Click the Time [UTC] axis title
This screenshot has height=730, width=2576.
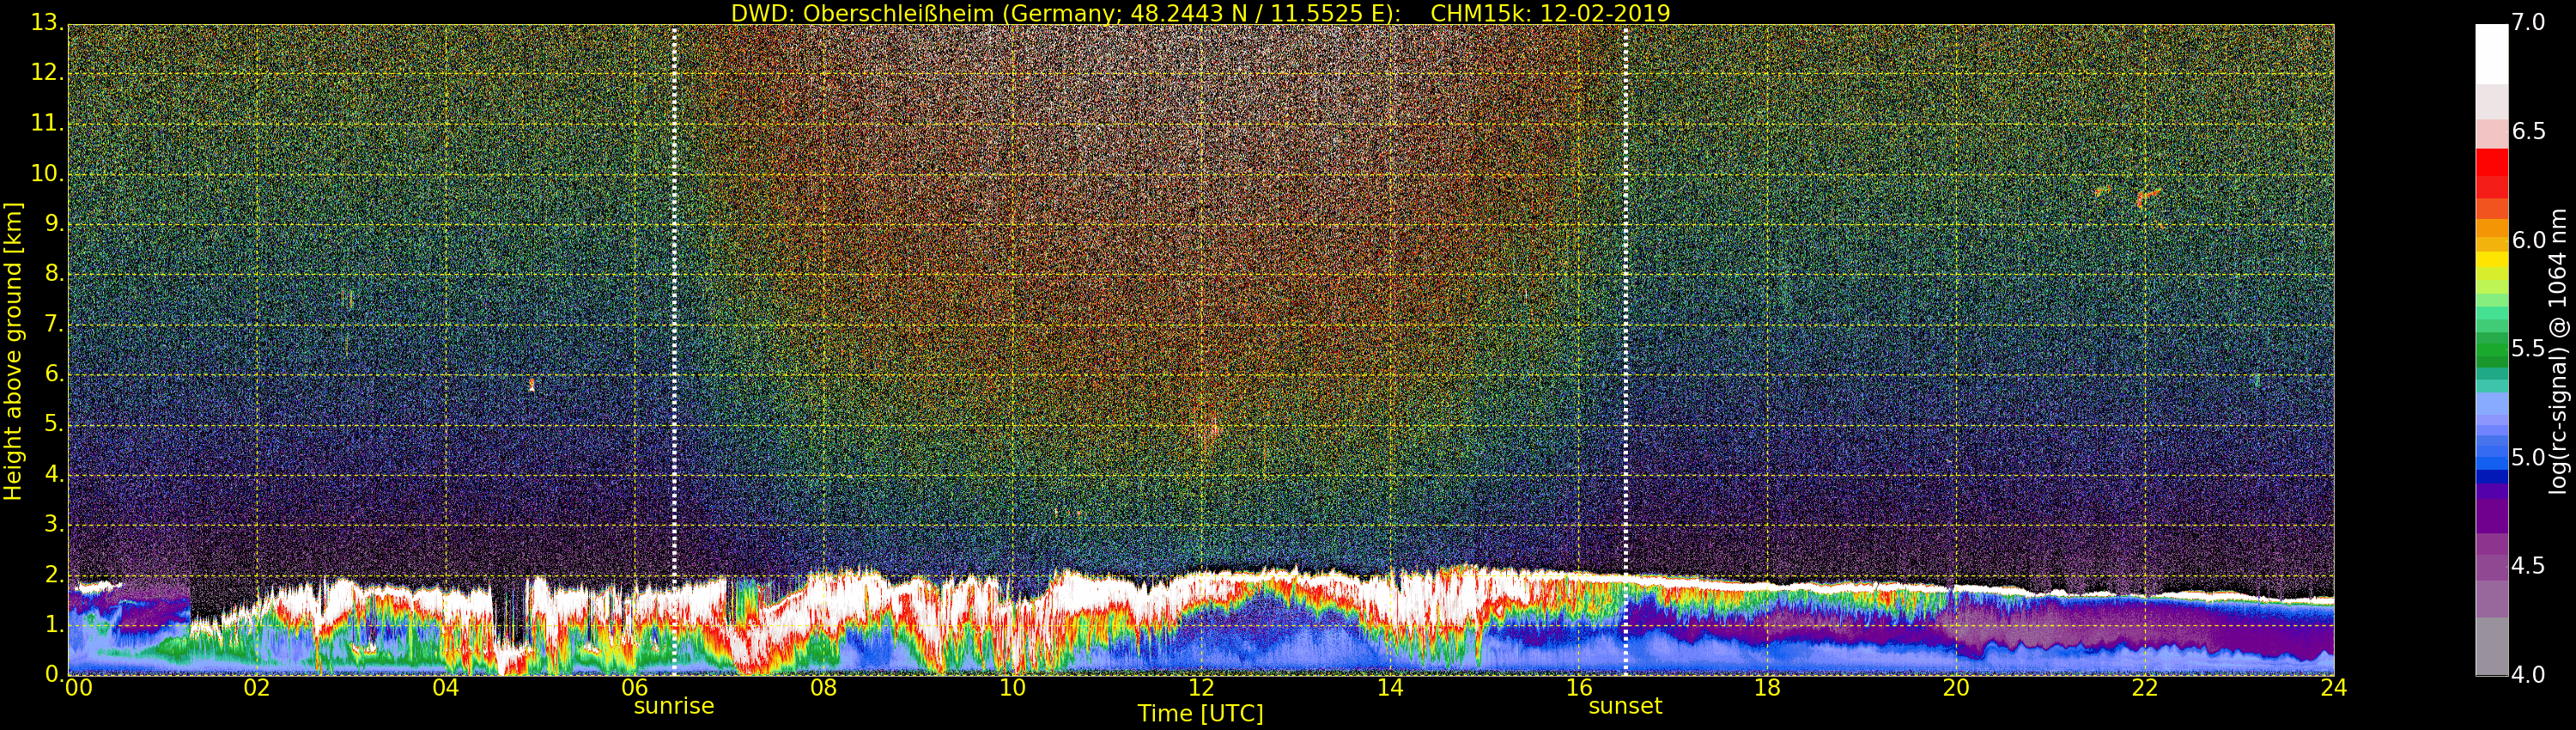point(1200,714)
